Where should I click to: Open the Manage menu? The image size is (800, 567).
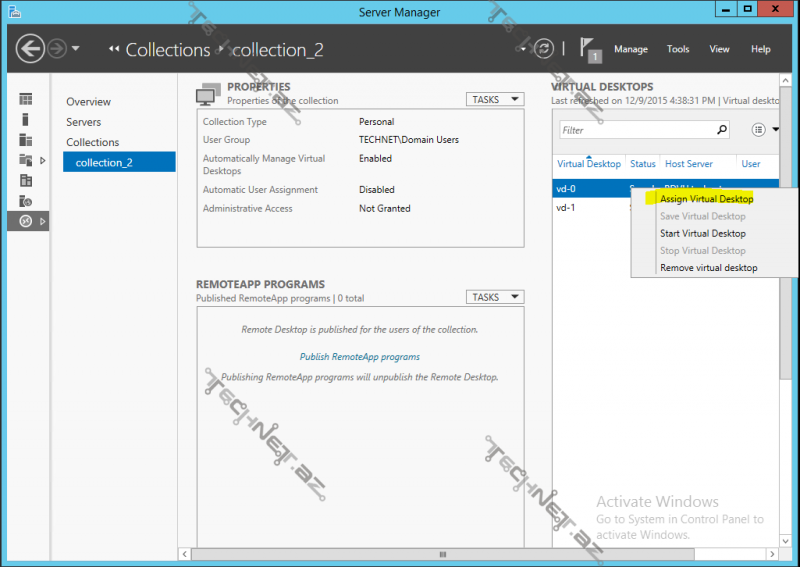[x=630, y=49]
